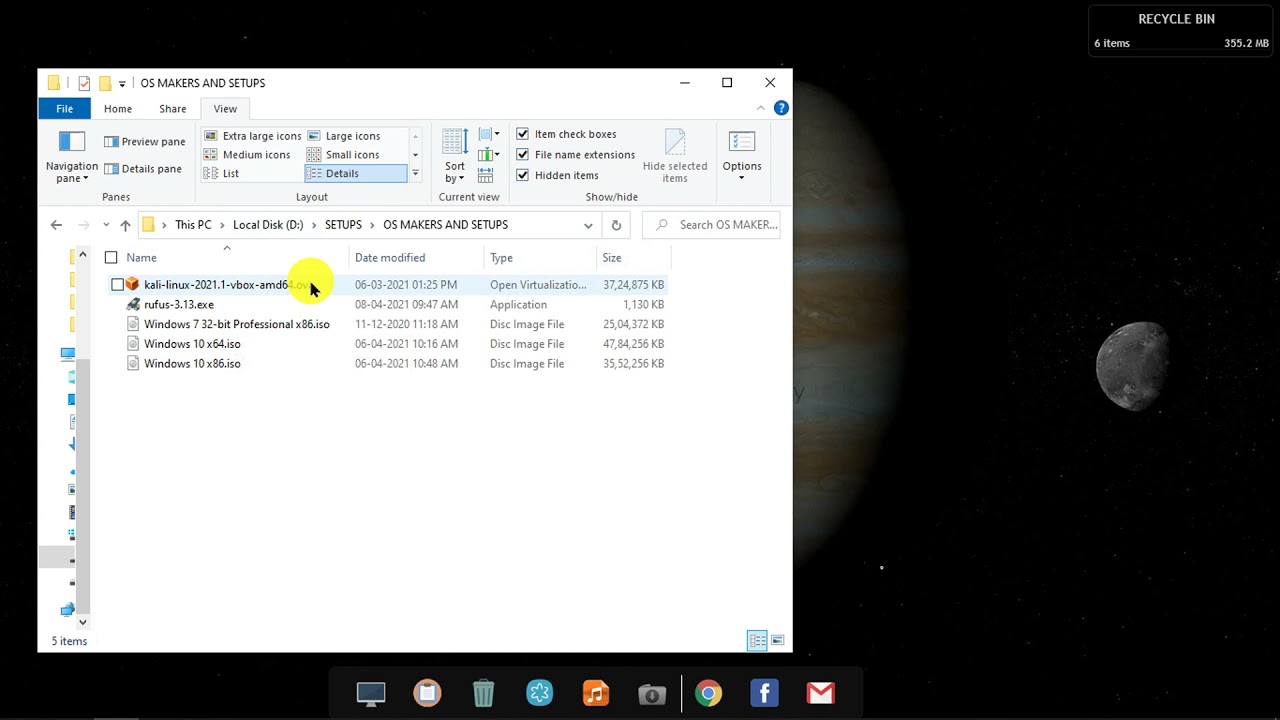Toggle the Details pane button
The height and width of the screenshot is (720, 1280).
point(143,169)
